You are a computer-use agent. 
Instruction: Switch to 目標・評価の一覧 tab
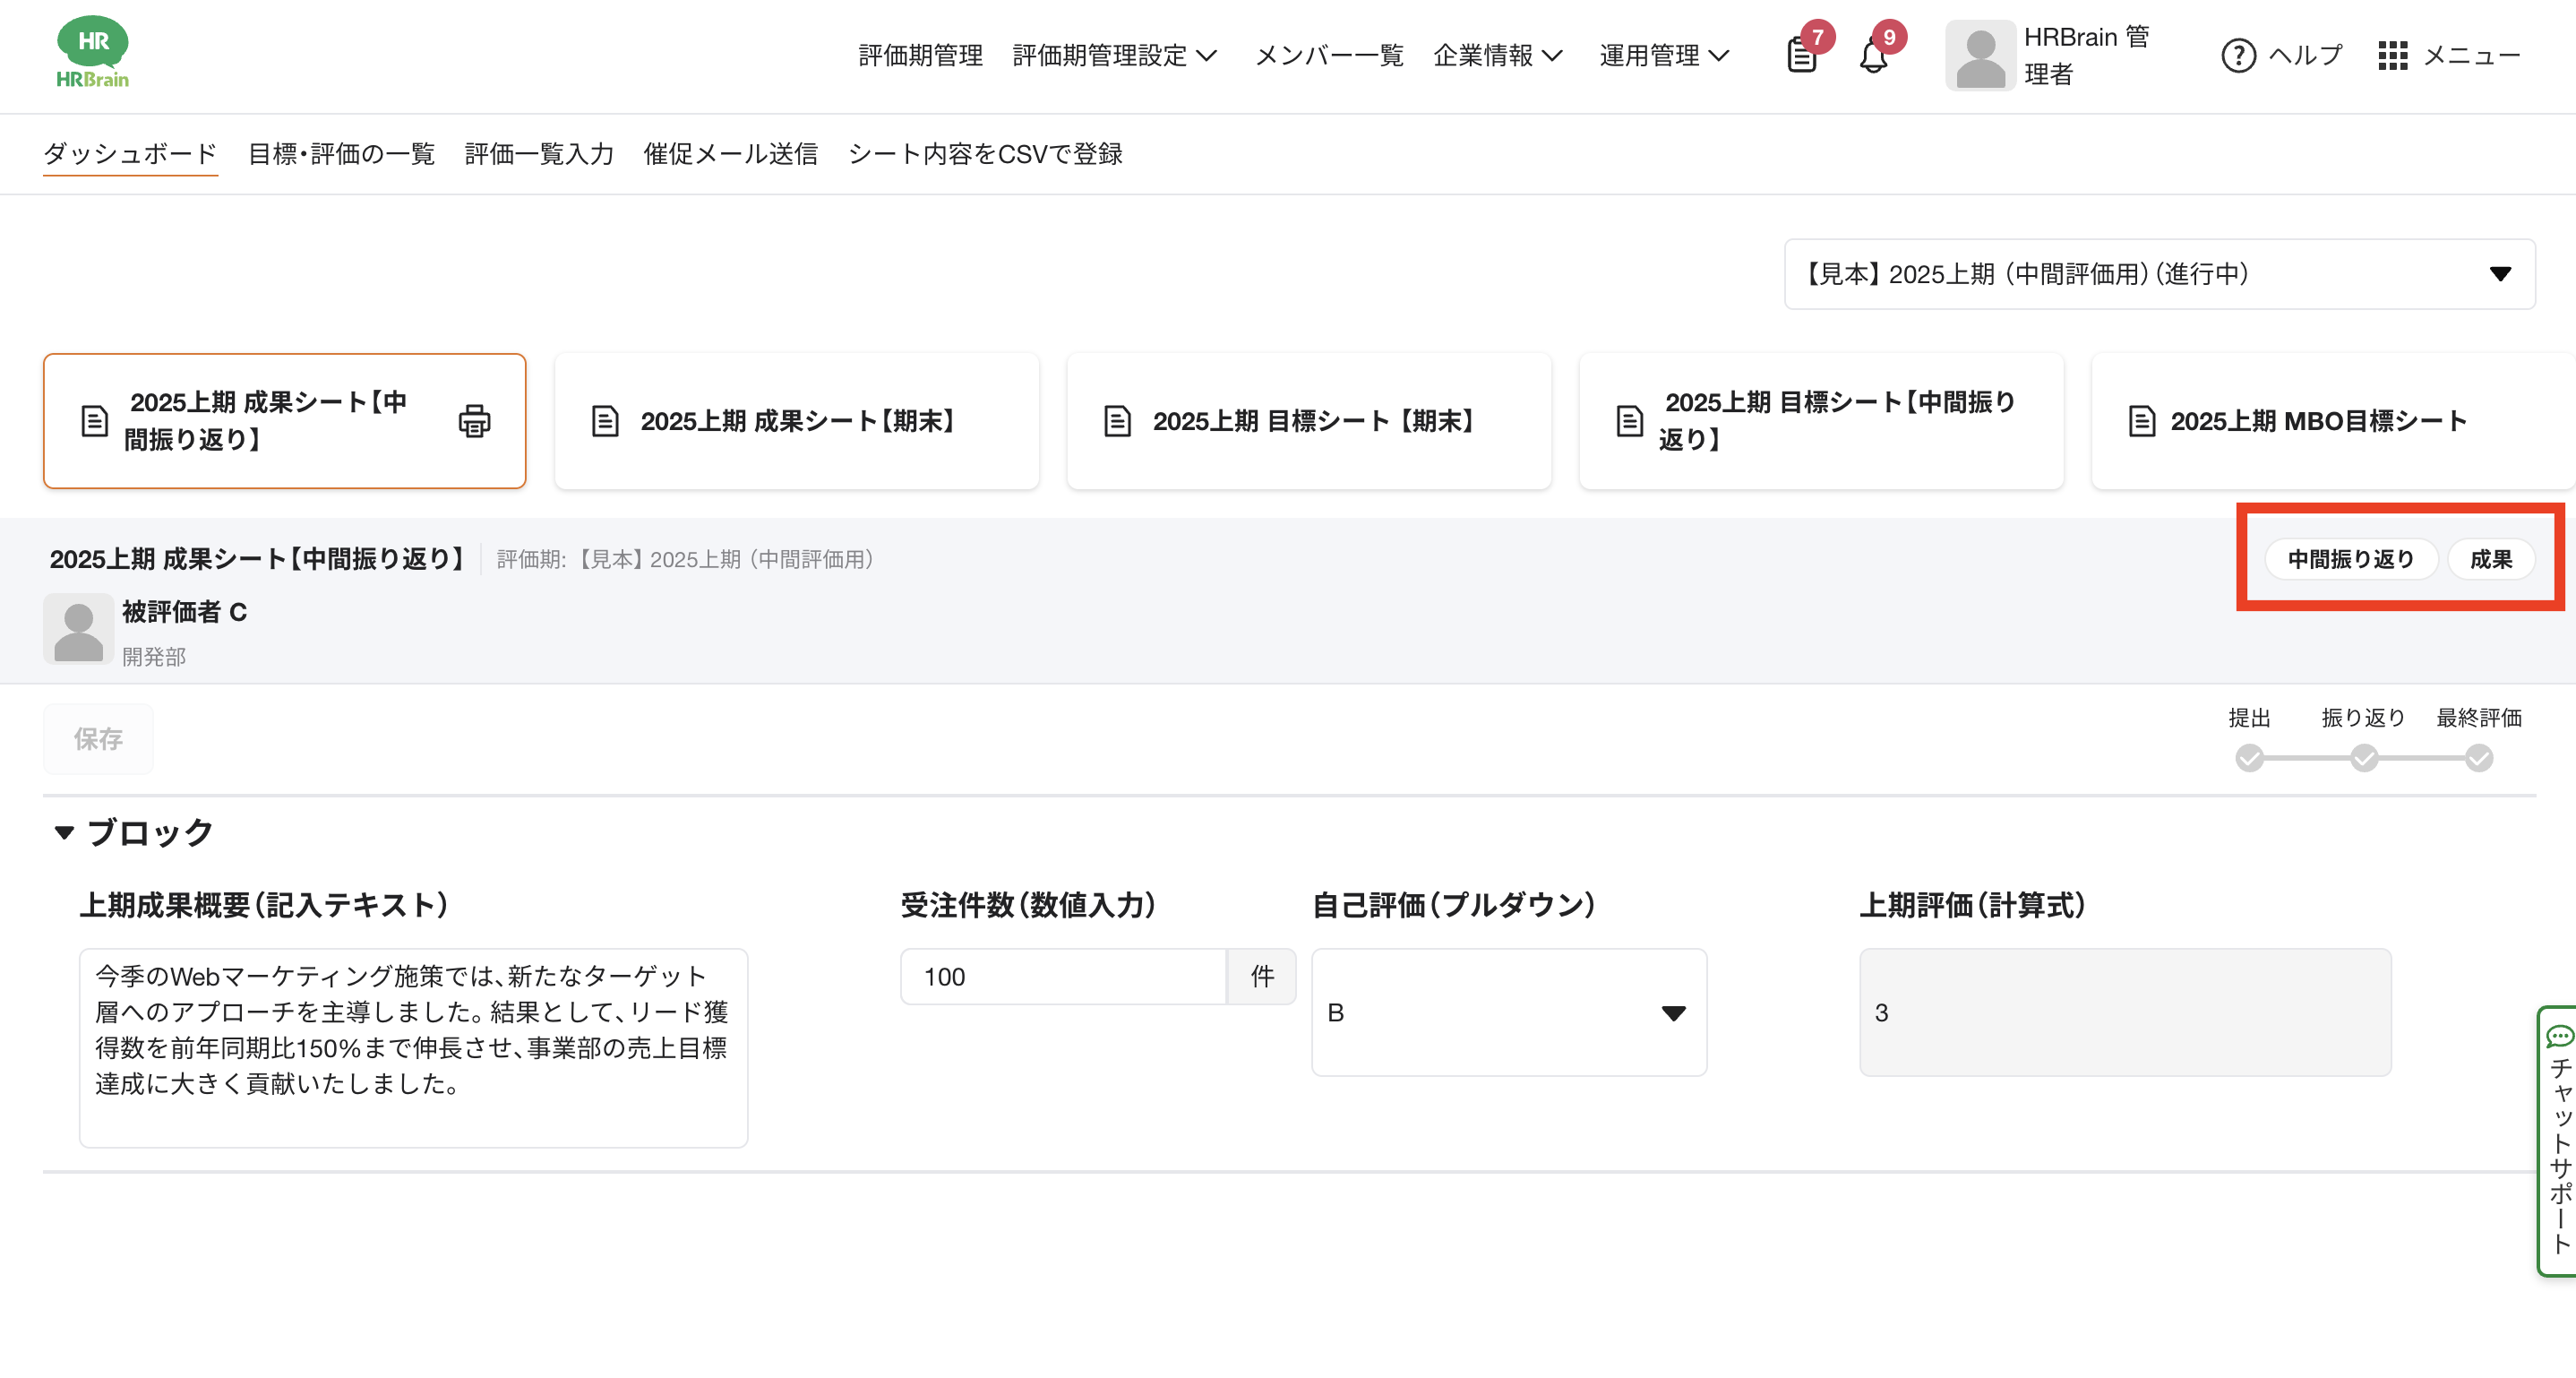click(x=341, y=154)
